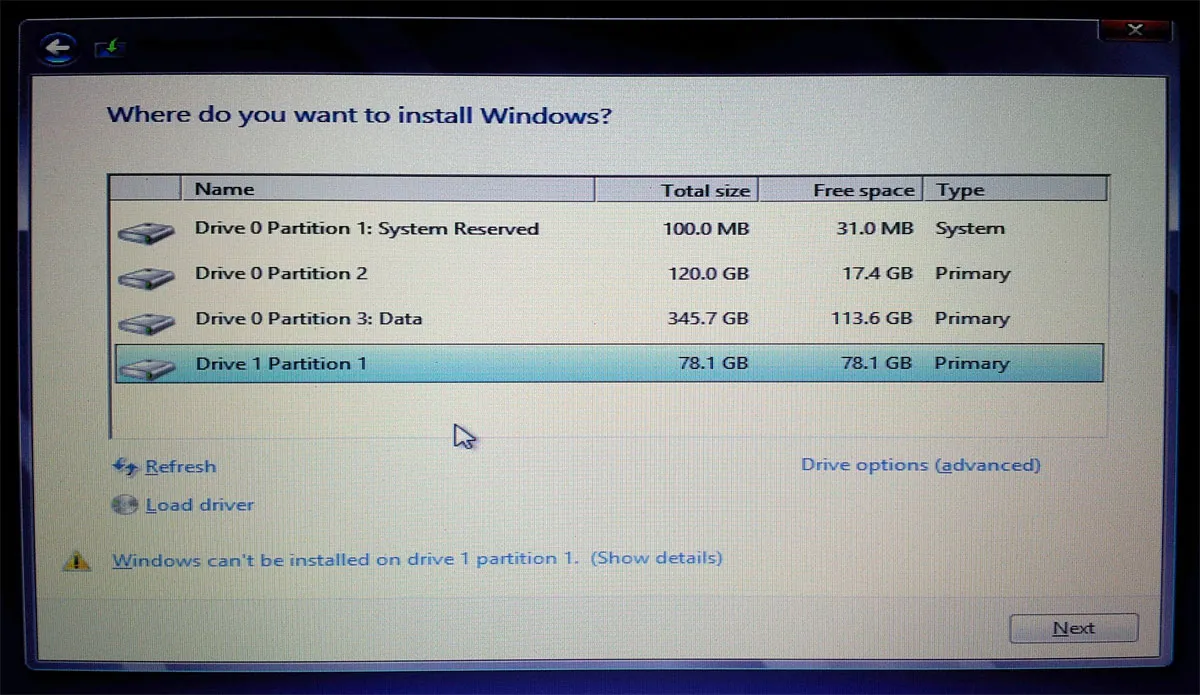Open Show details for the installation warning
This screenshot has height=695, width=1200.
point(657,558)
